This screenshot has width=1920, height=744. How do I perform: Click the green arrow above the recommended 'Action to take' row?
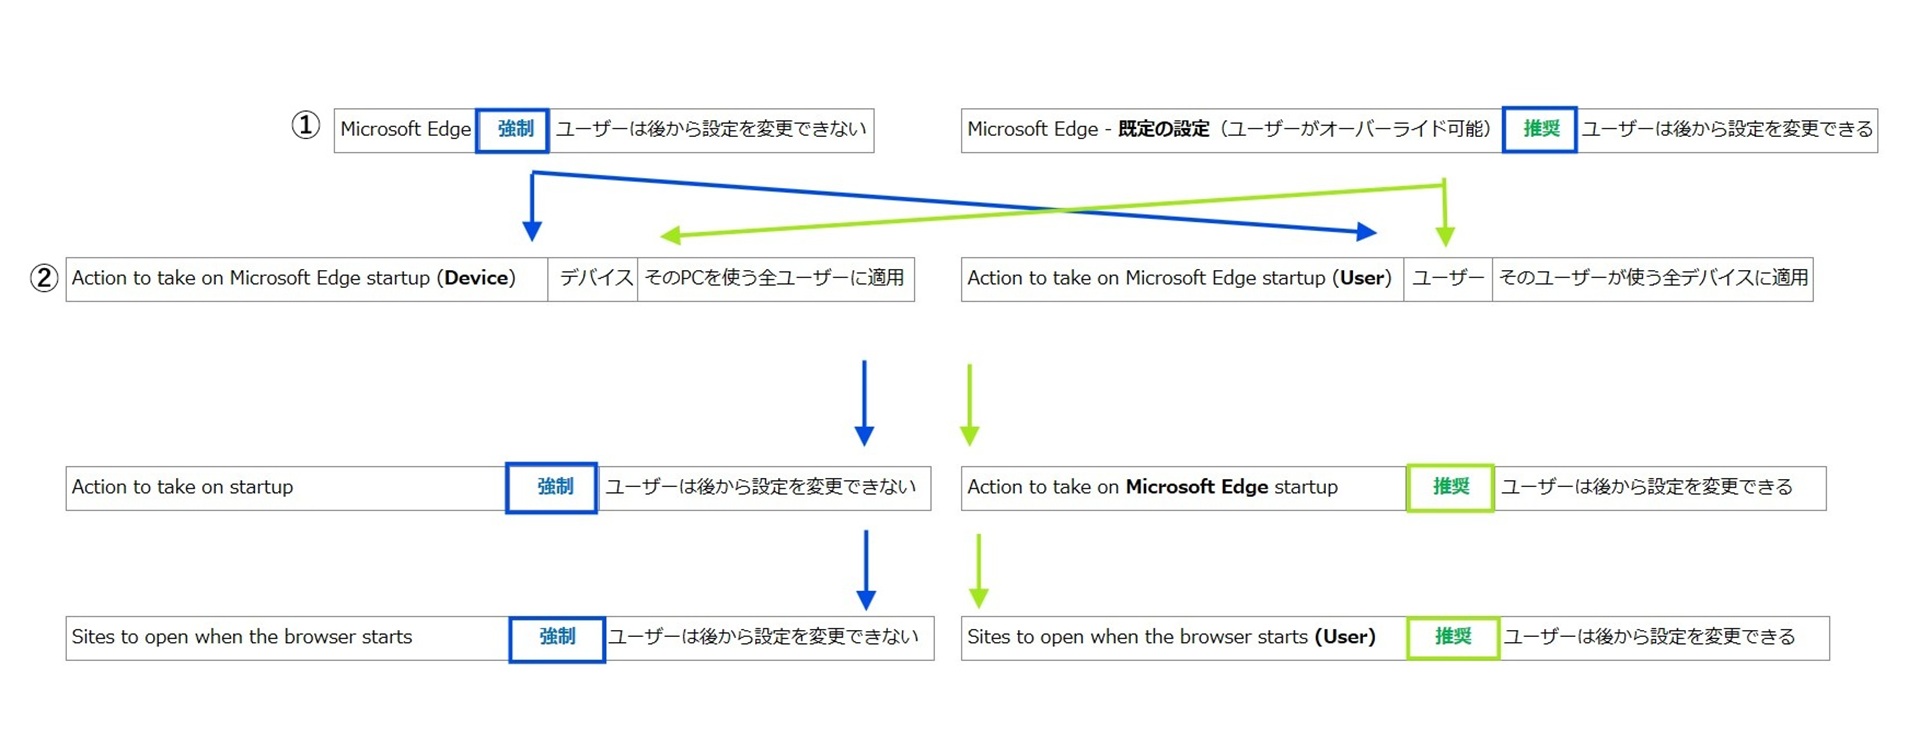[969, 405]
